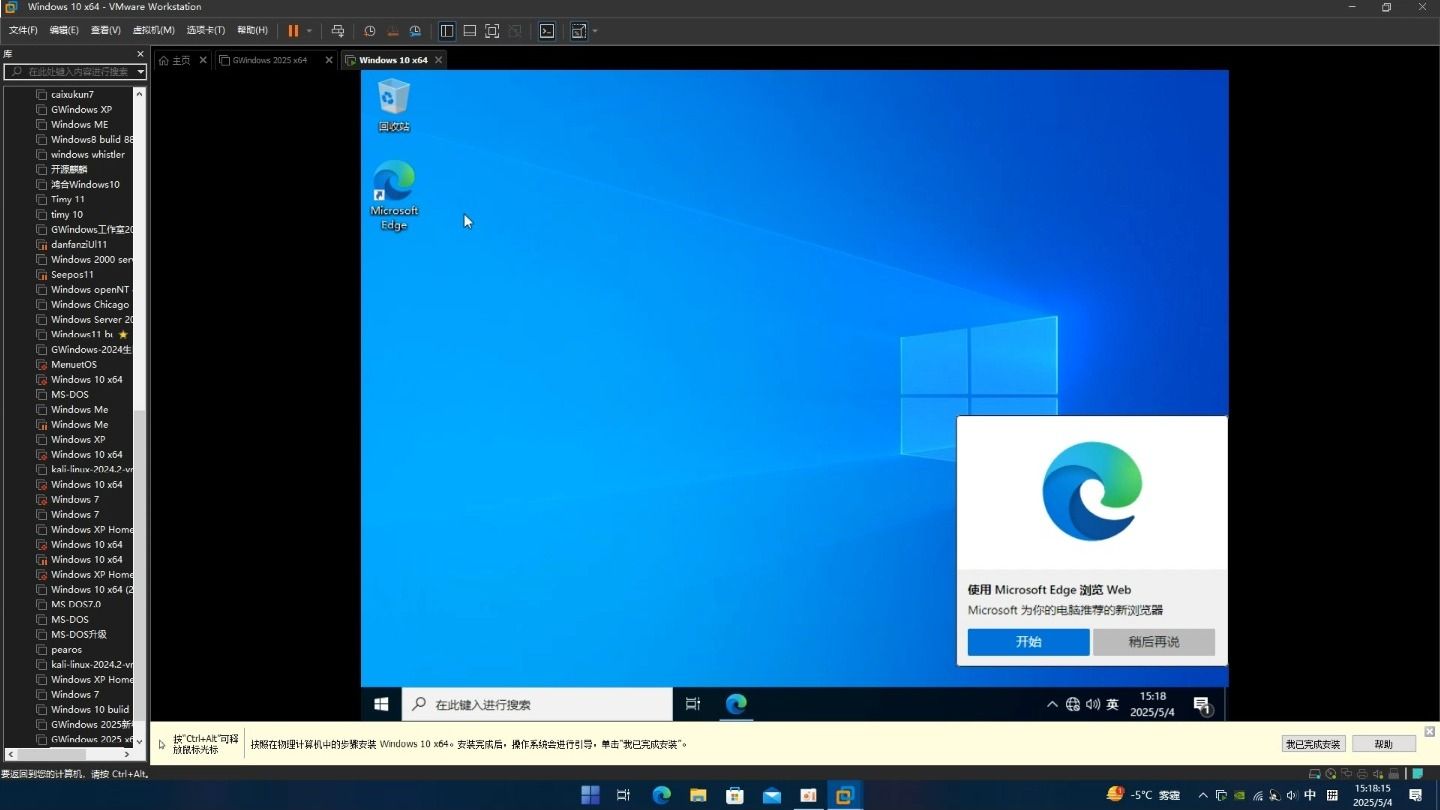Image resolution: width=1440 pixels, height=810 pixels.
Task: Close the yellow install hint bar
Action: click(1429, 731)
